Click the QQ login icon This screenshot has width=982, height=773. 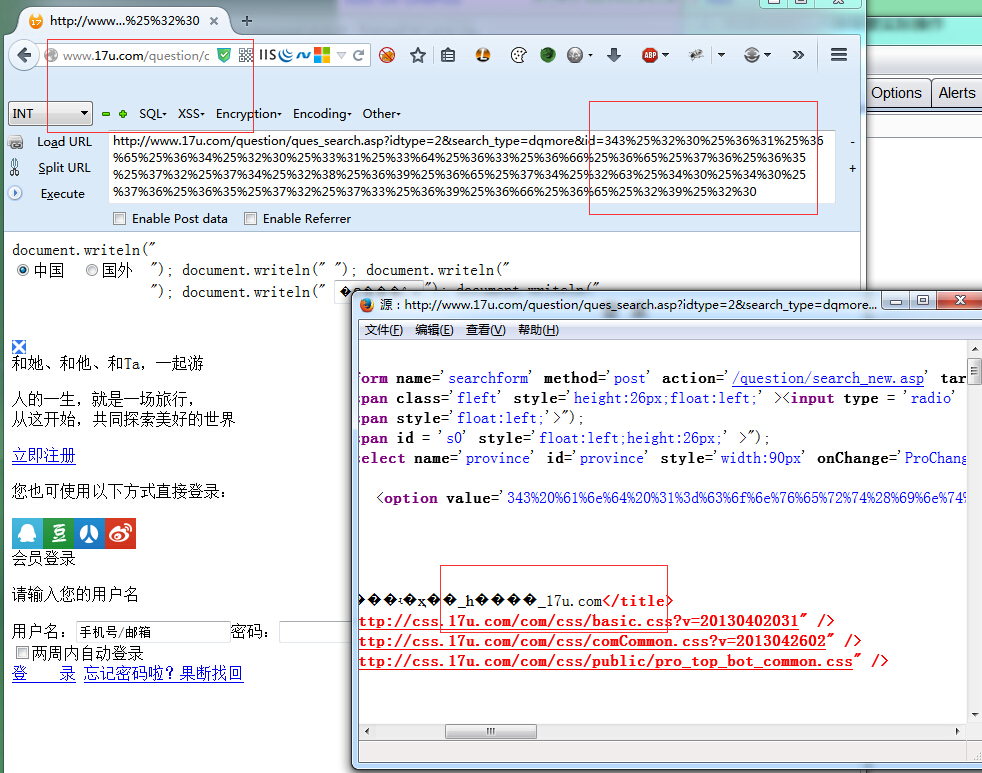(x=28, y=533)
